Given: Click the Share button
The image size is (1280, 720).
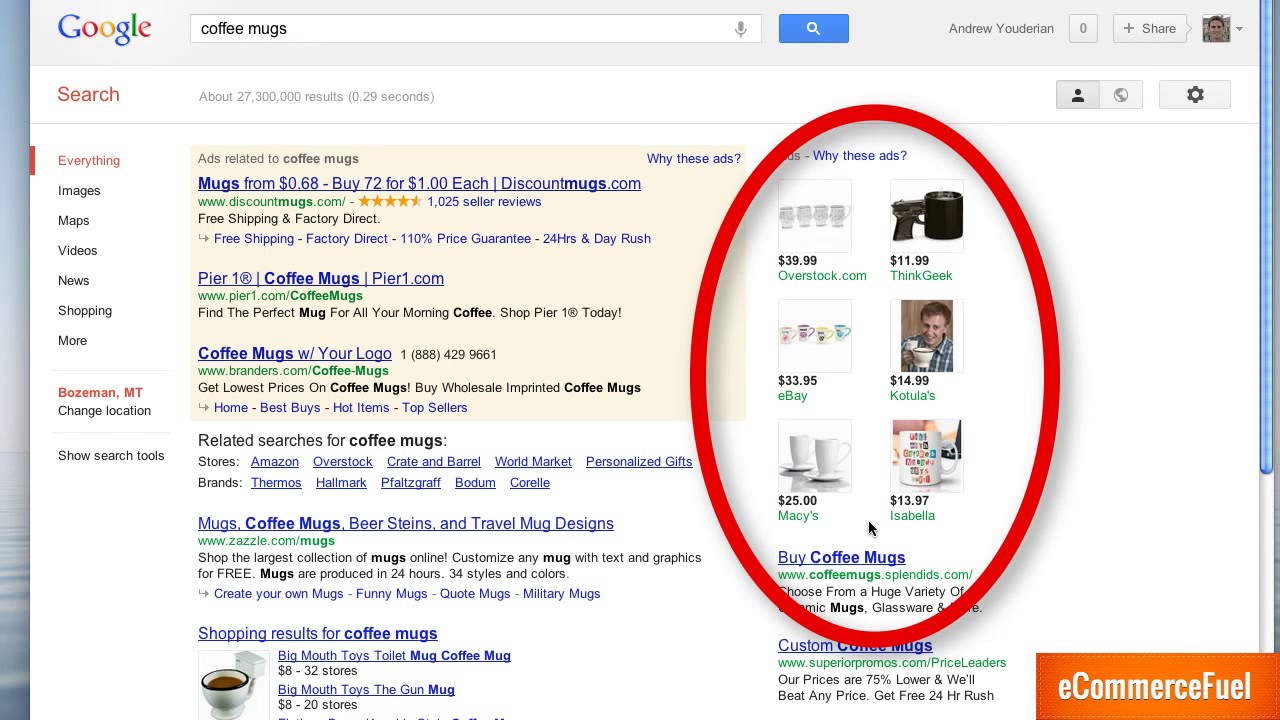Looking at the screenshot, I should 1149,29.
